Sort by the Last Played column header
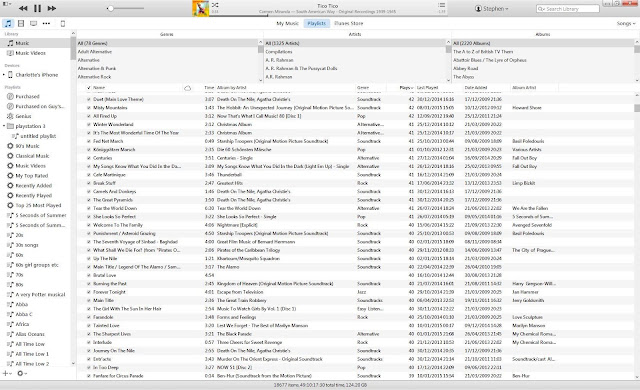Image resolution: width=640 pixels, height=390 pixels. coord(439,88)
